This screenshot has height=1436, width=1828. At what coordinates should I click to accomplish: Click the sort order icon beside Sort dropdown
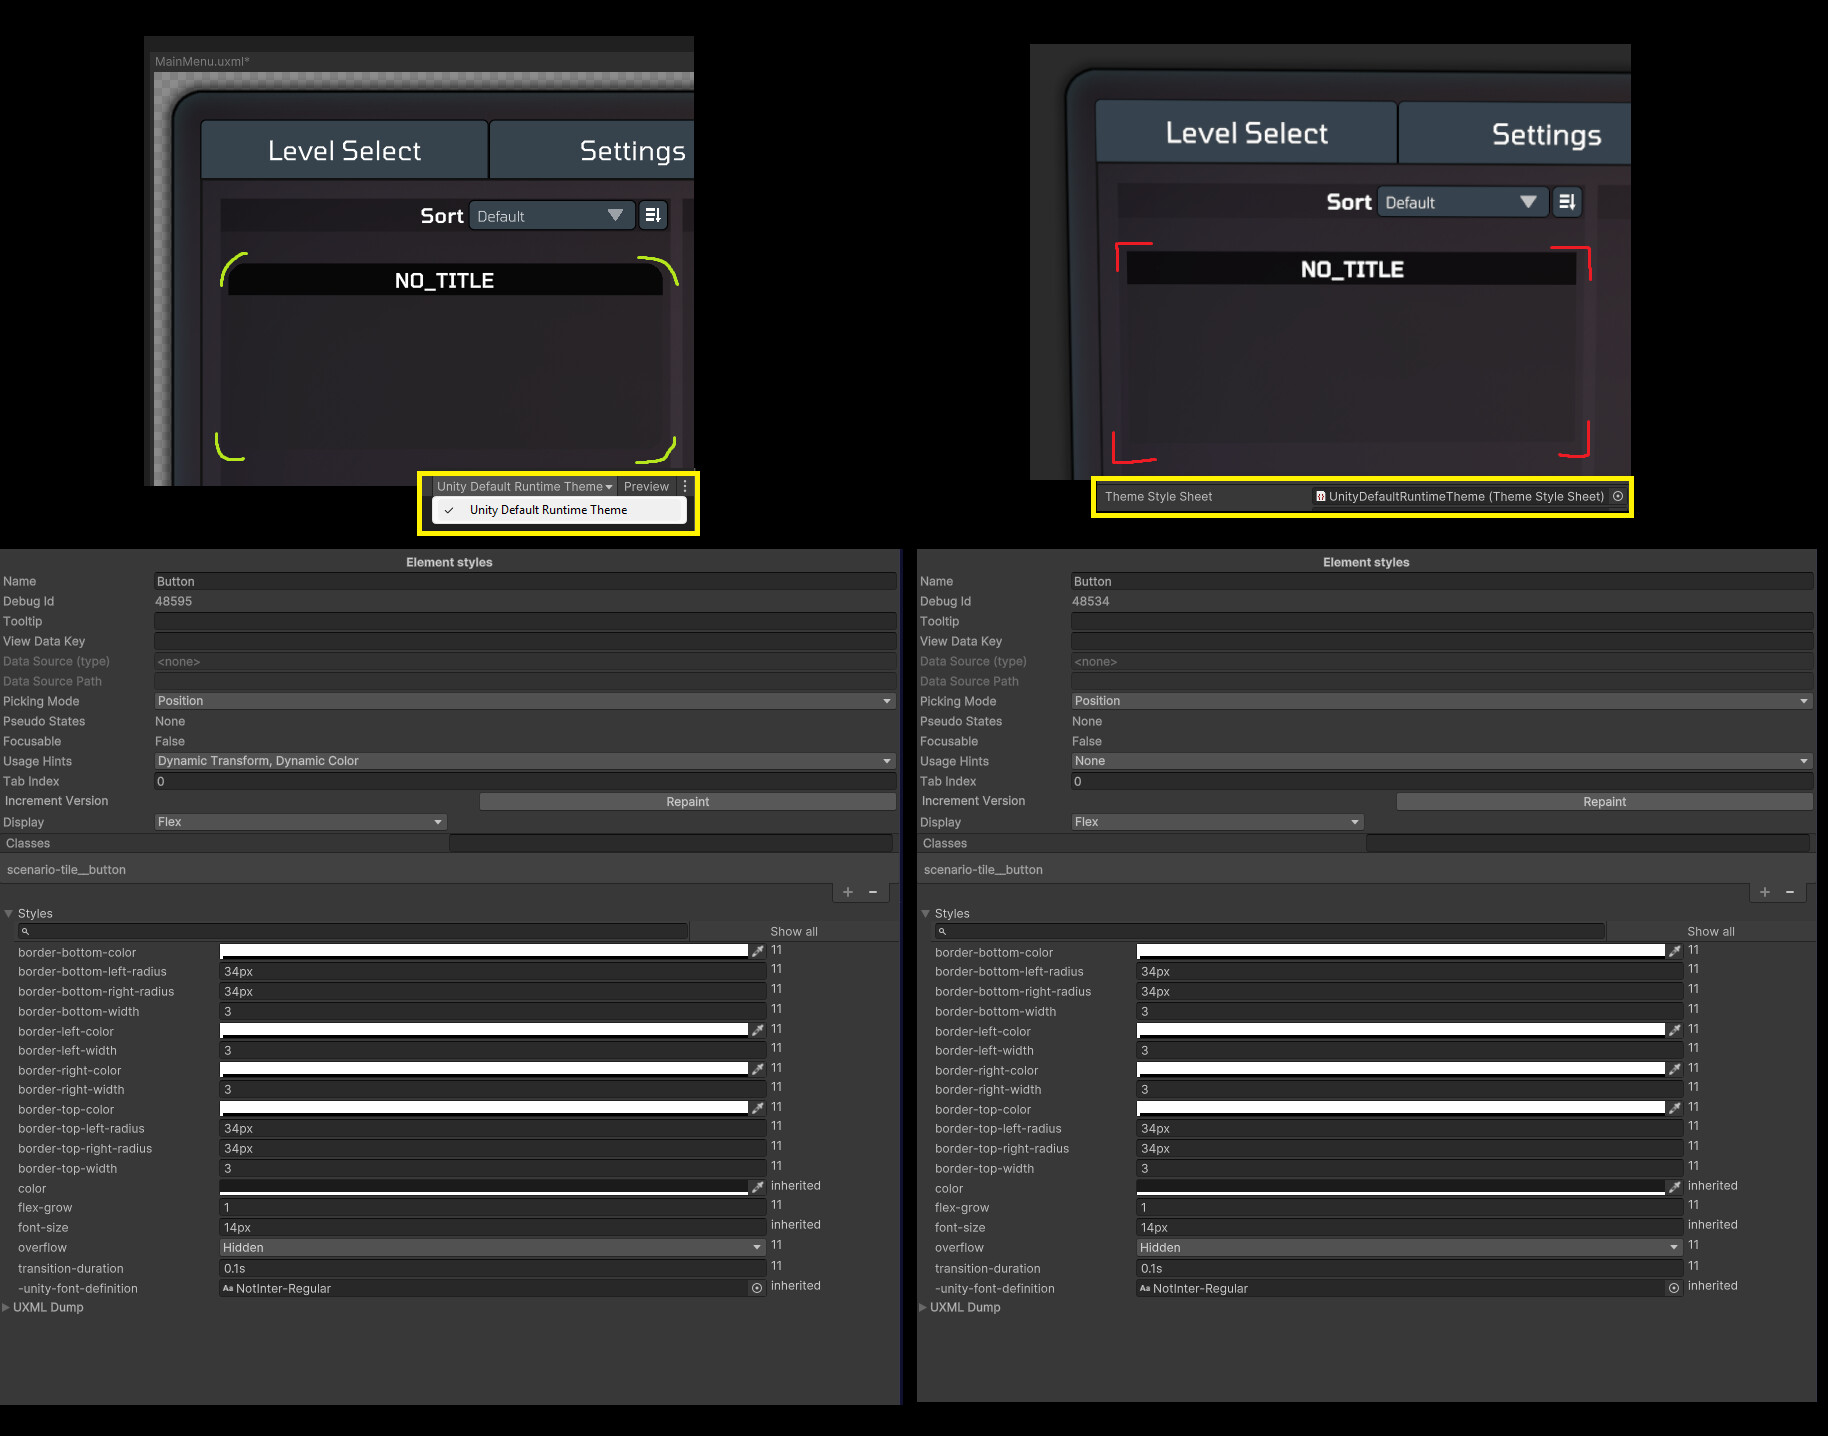click(653, 214)
